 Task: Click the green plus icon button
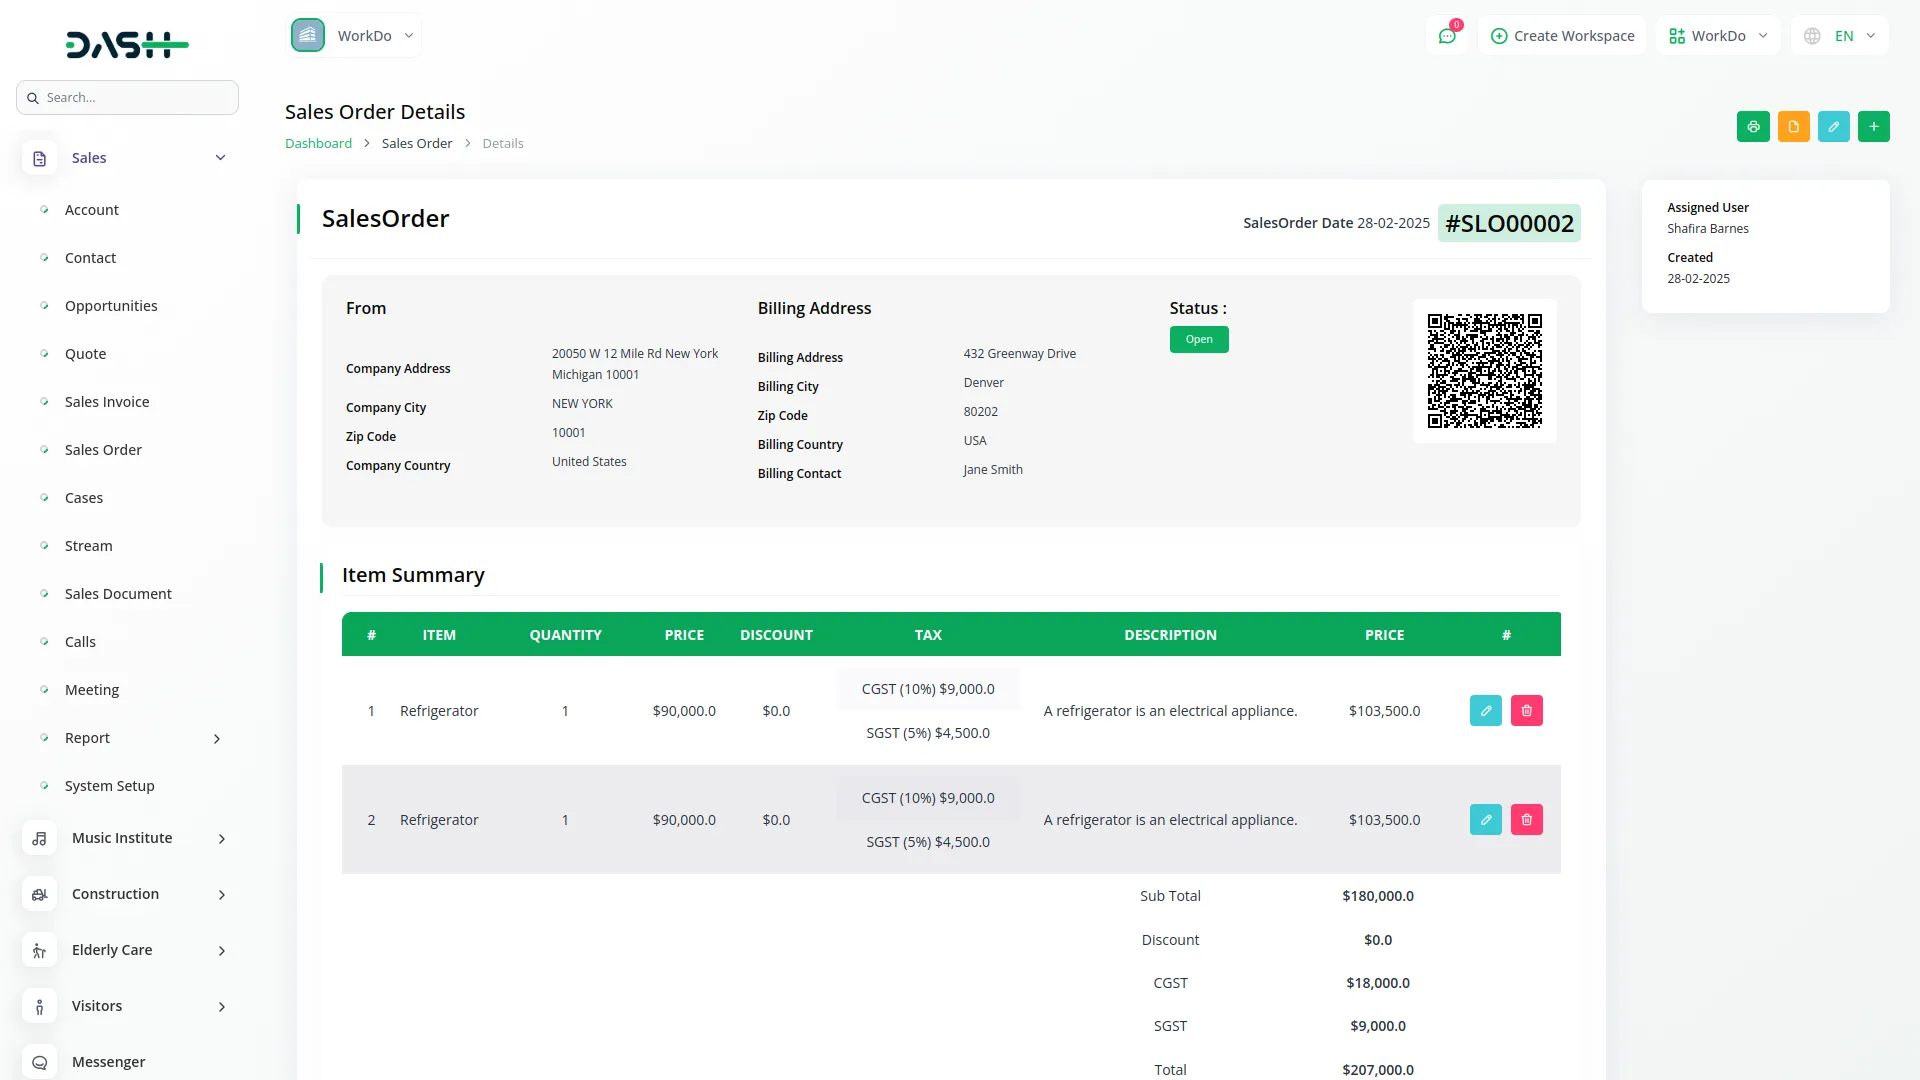point(1873,127)
